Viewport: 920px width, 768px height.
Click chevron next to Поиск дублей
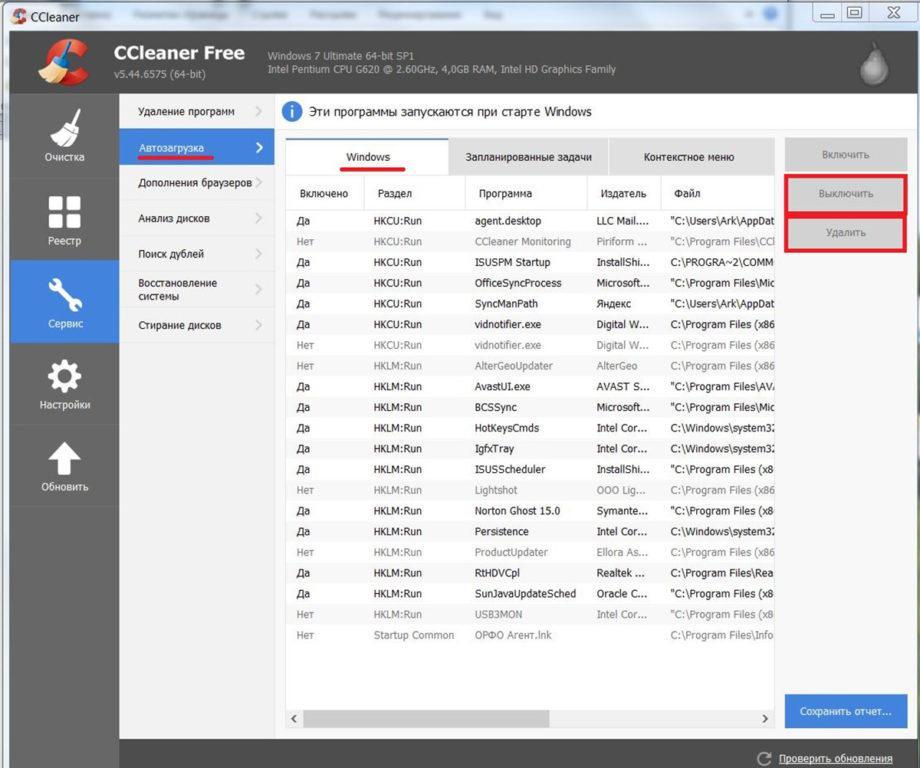click(259, 254)
